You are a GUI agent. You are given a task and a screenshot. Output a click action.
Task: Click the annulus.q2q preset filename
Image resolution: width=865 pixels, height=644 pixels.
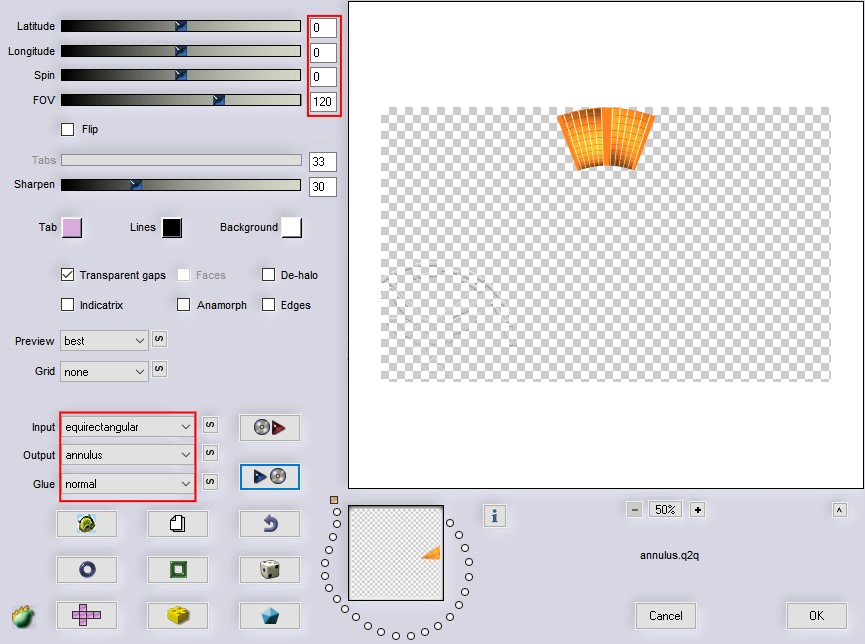(x=669, y=555)
